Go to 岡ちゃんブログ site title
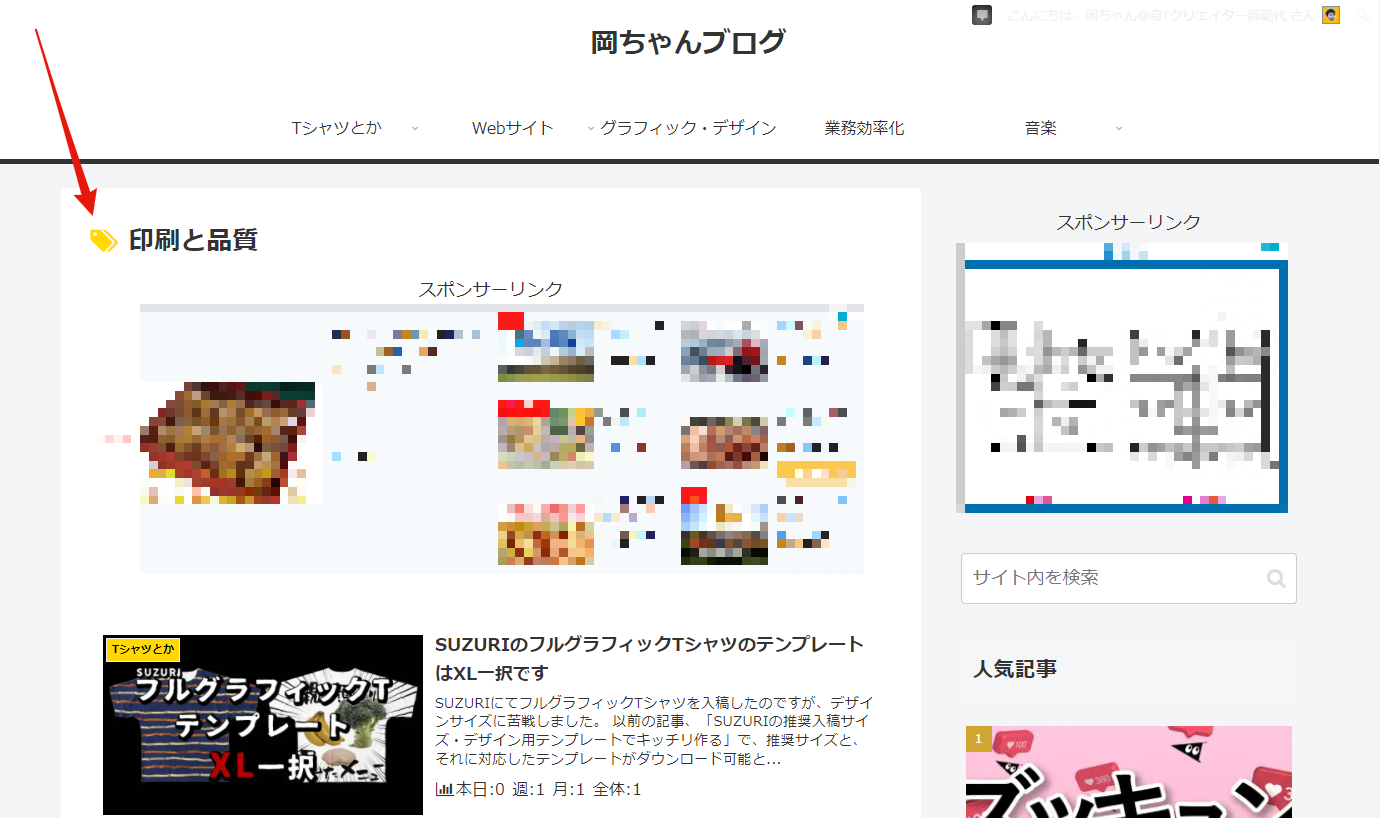Viewport: 1380px width, 818px height. point(688,42)
